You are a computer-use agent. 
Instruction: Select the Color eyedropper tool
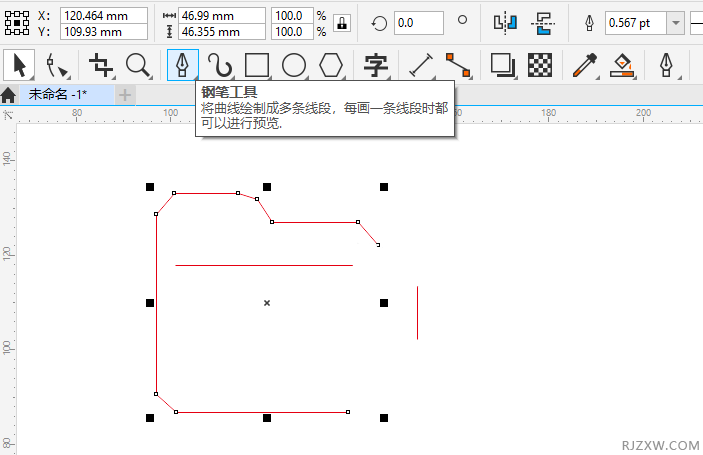(x=585, y=65)
